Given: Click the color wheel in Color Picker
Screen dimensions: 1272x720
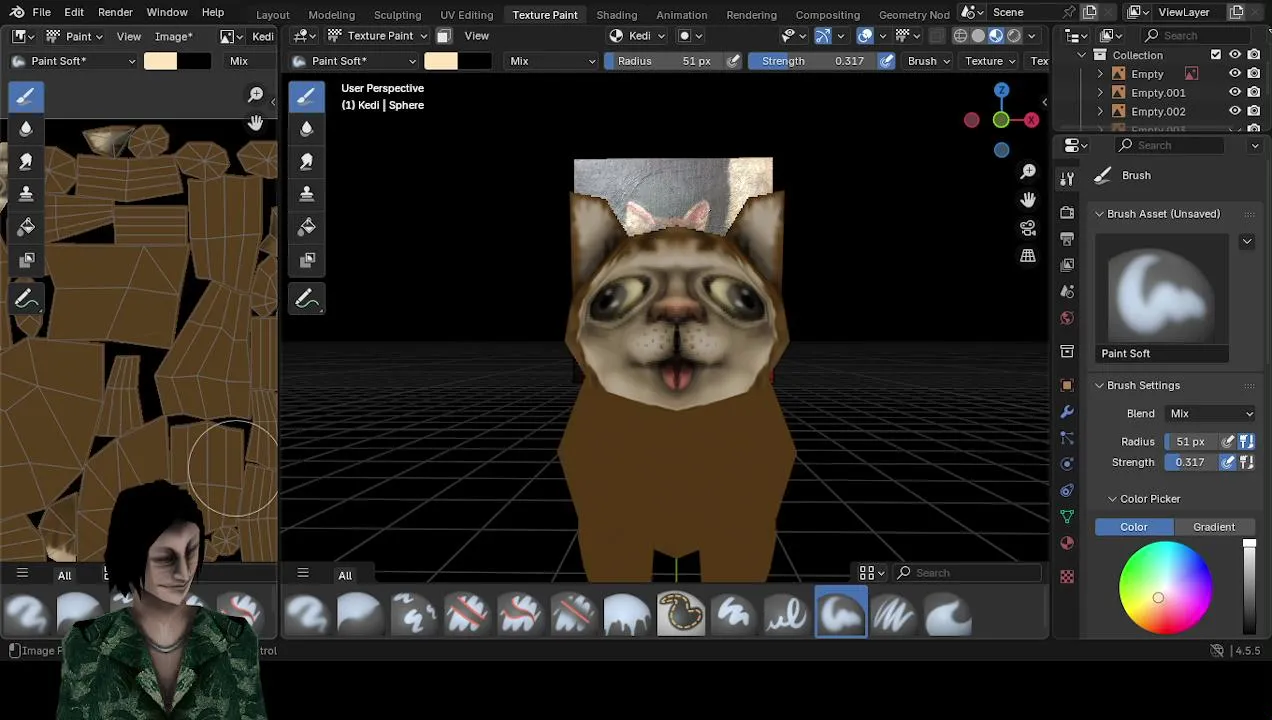Looking at the screenshot, I should click(1165, 588).
